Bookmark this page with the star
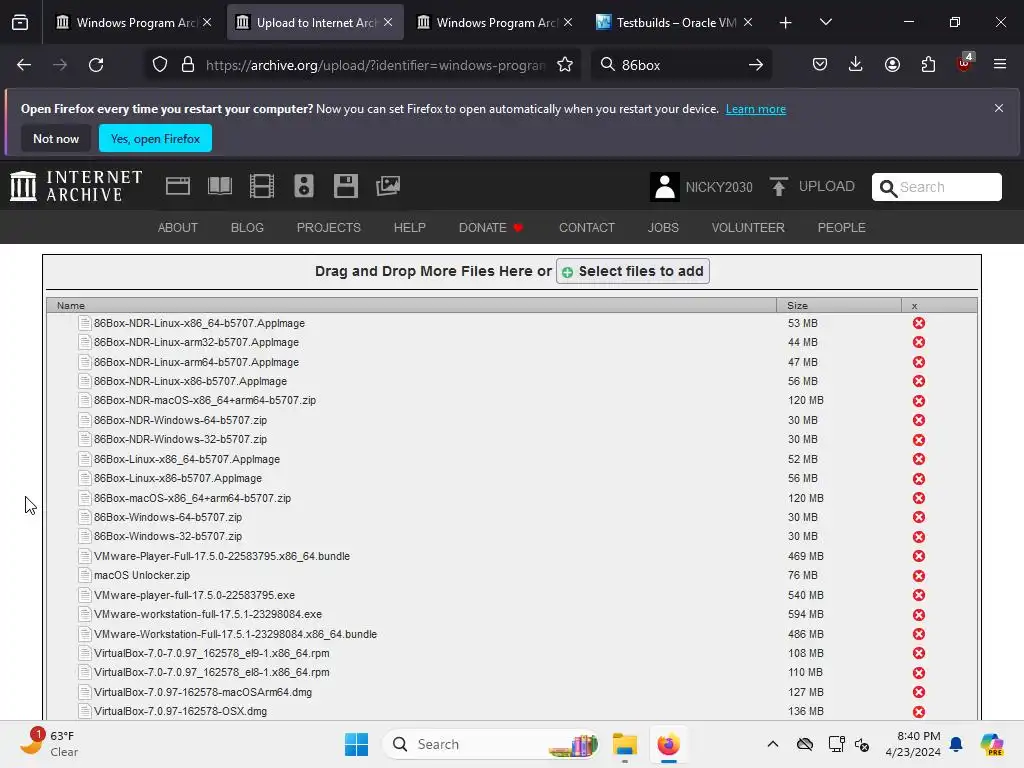 (x=565, y=65)
